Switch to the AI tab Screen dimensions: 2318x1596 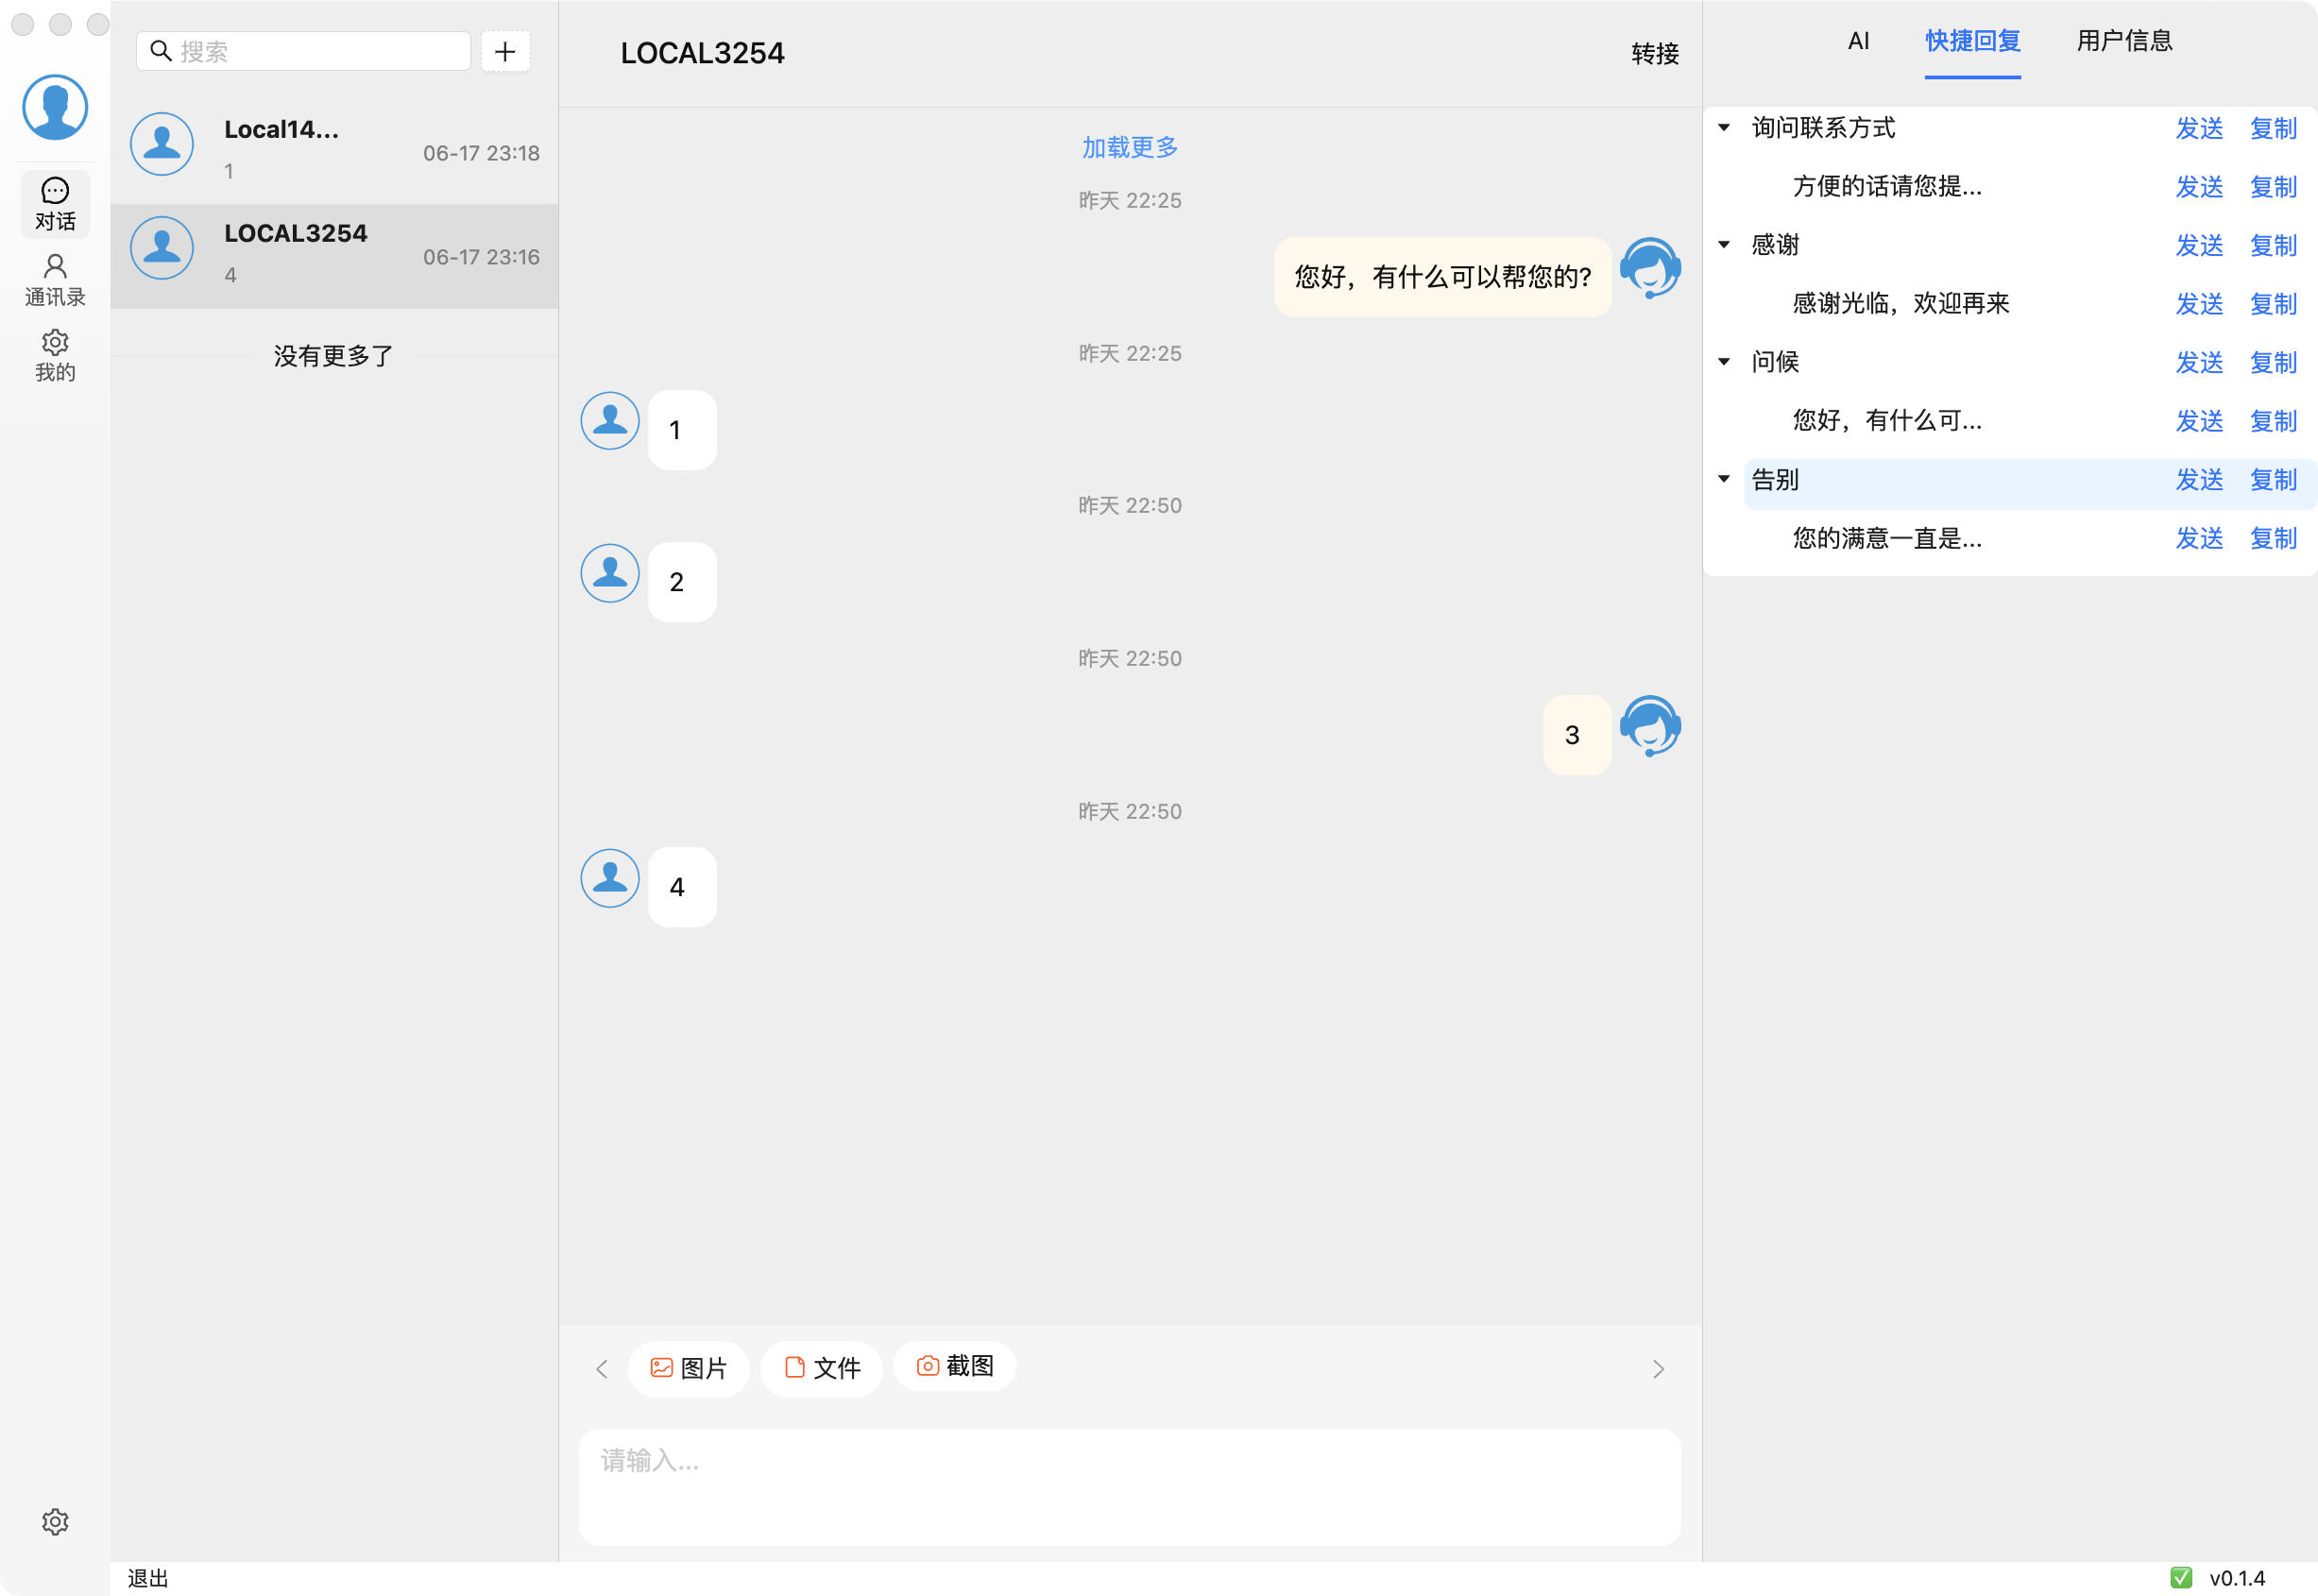[x=1858, y=41]
